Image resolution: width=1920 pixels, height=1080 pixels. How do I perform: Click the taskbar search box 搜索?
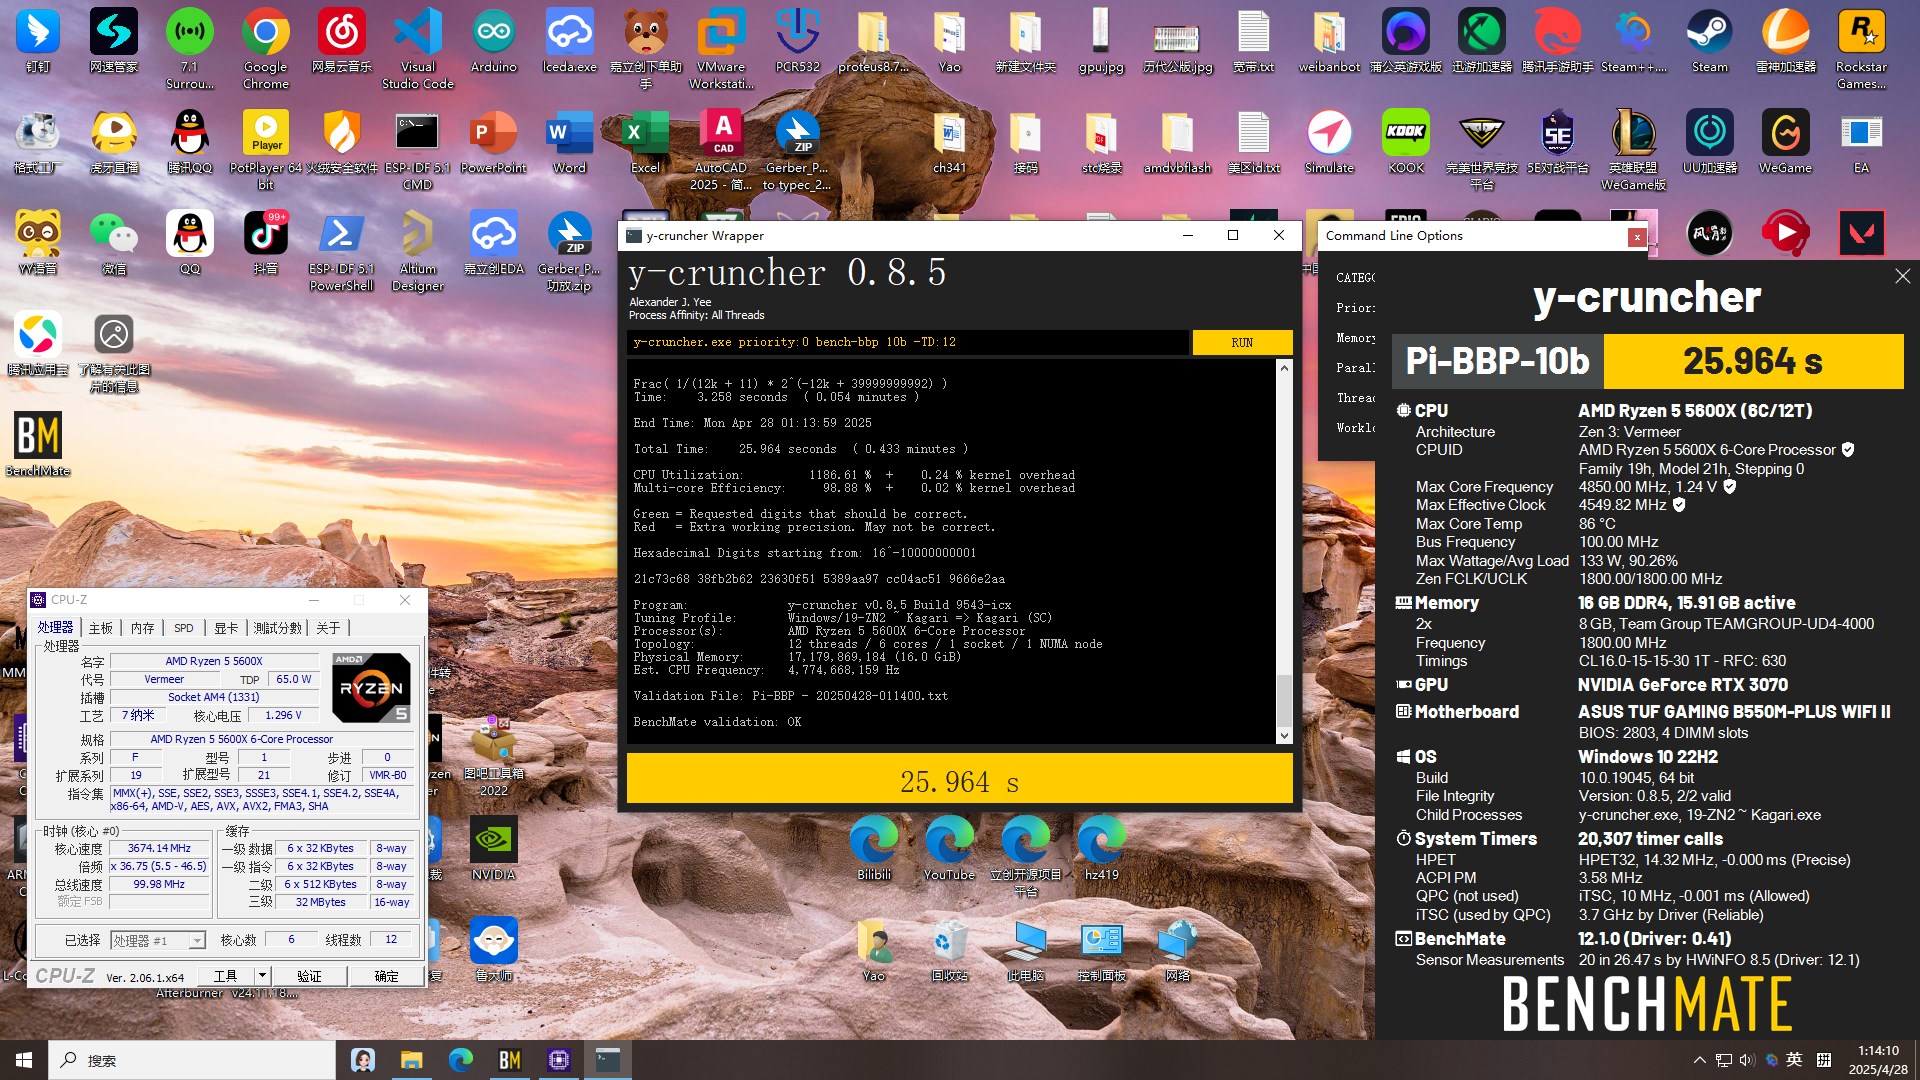[192, 1060]
